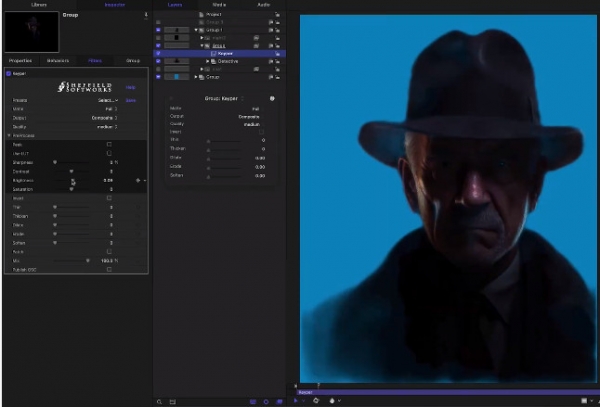
Task: Open the Presets Select dropdown
Action: (x=108, y=100)
